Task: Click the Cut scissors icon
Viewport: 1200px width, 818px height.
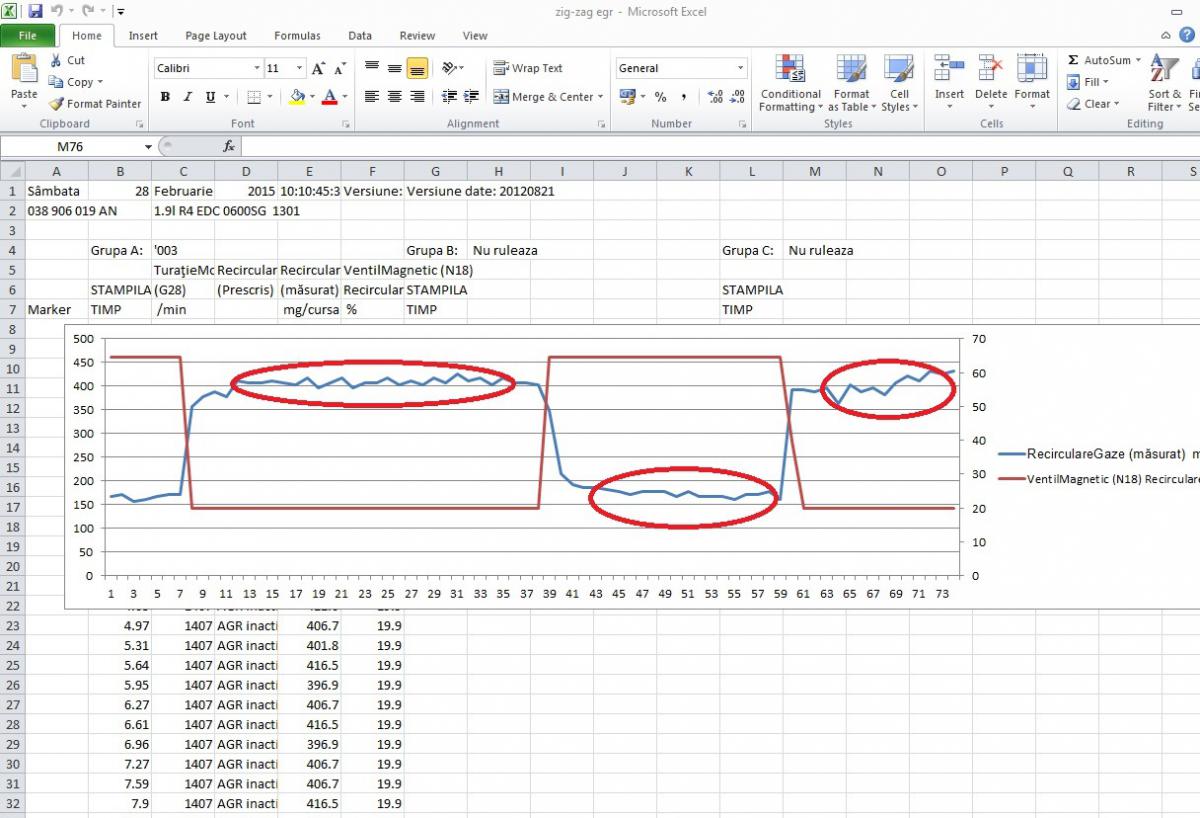Action: 57,61
